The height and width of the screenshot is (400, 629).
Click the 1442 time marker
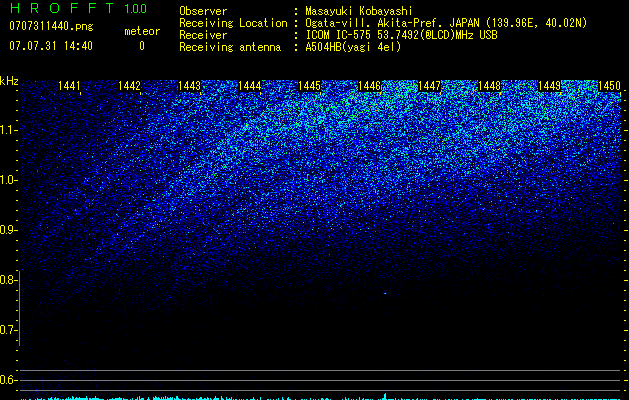(x=129, y=86)
